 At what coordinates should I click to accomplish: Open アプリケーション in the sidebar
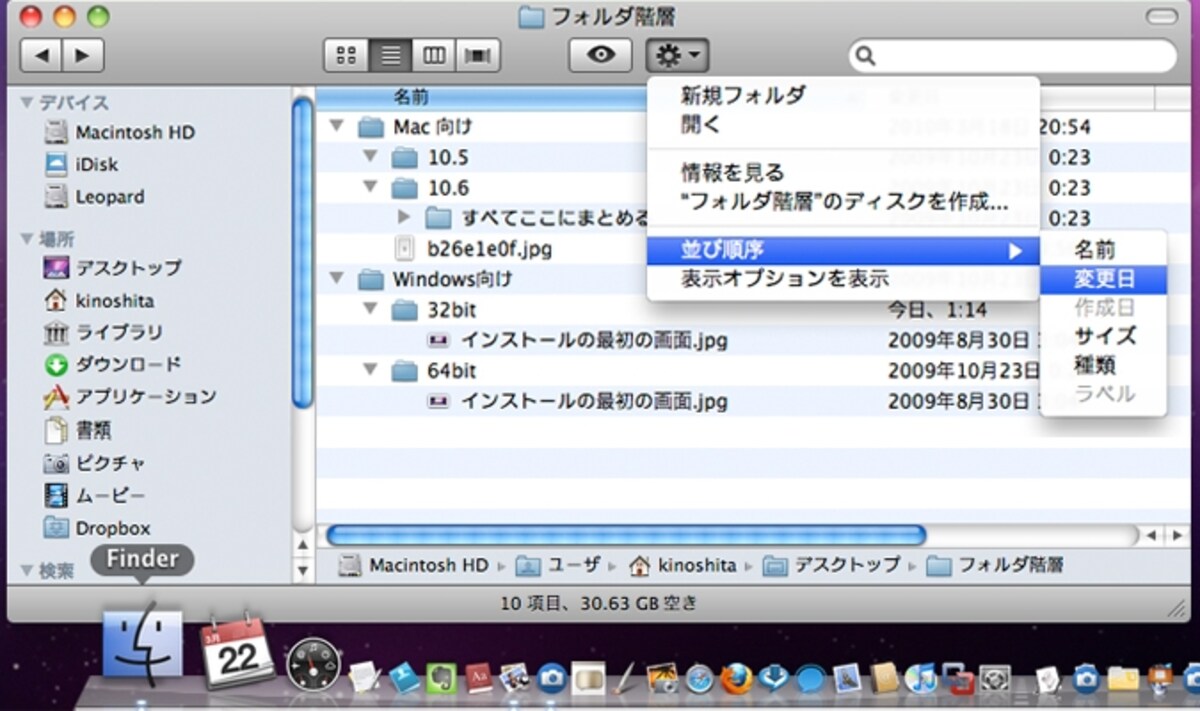point(130,396)
